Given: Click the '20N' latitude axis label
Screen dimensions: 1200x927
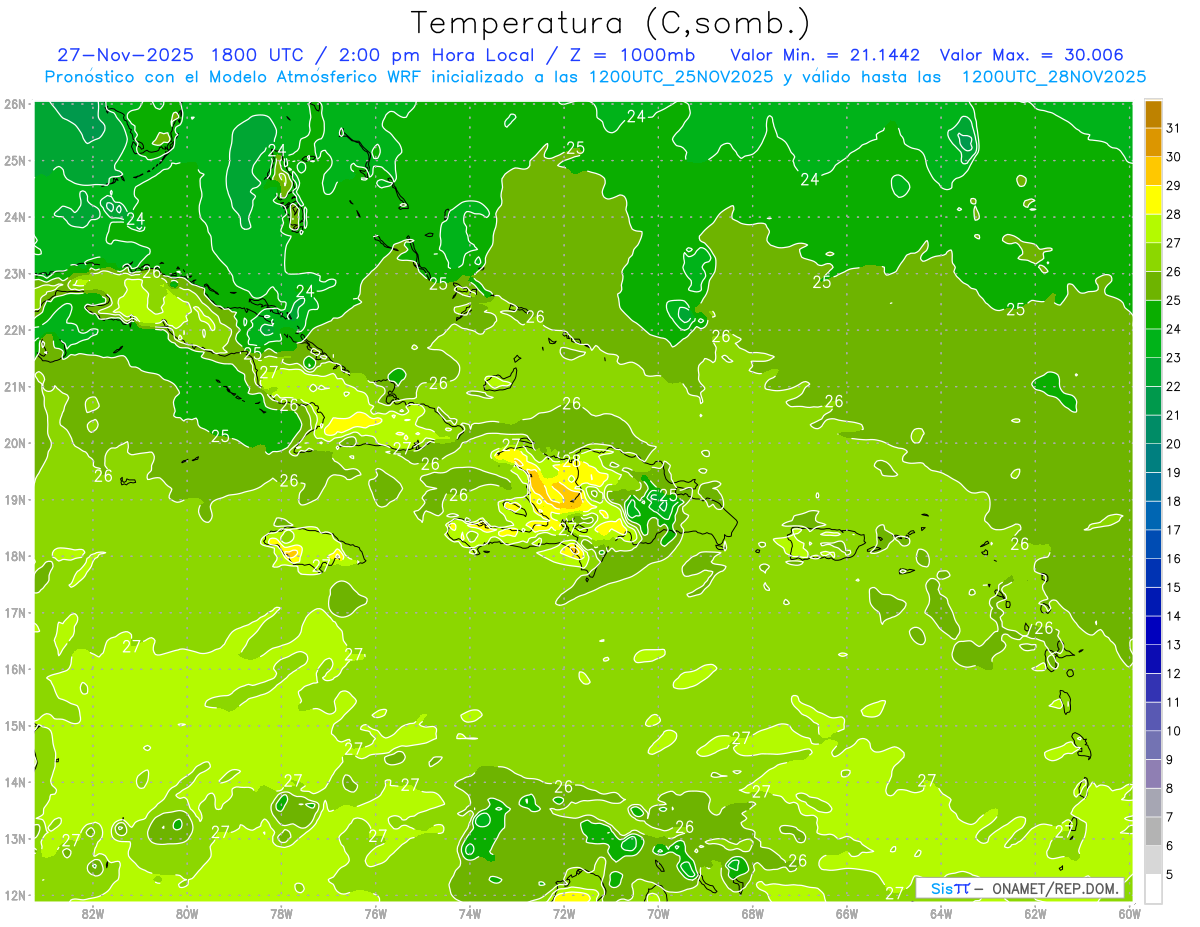Looking at the screenshot, I should pyautogui.click(x=15, y=443).
